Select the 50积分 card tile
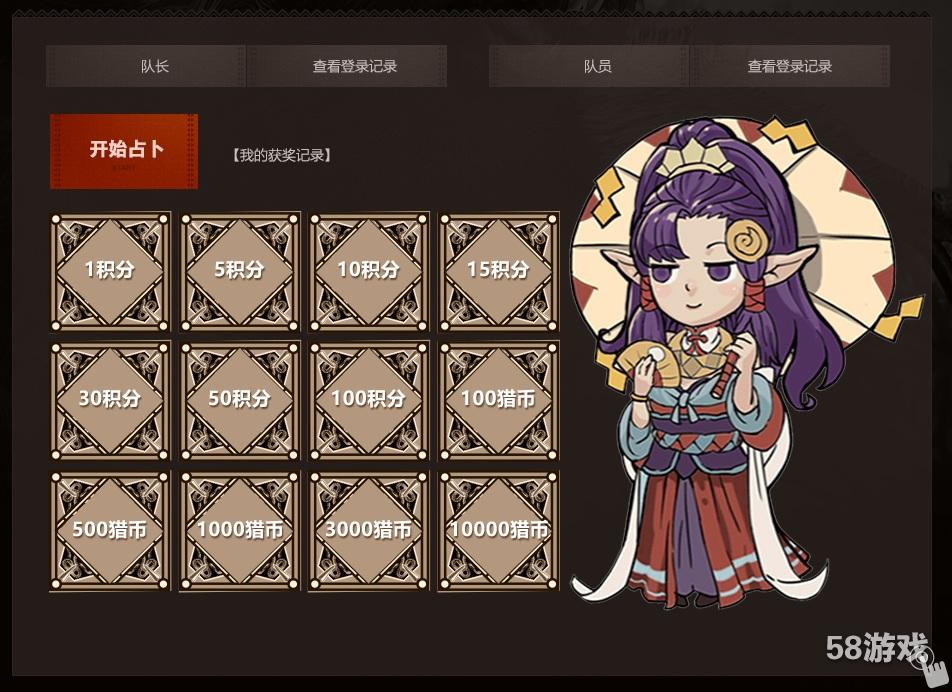The height and width of the screenshot is (692, 952). [x=240, y=401]
